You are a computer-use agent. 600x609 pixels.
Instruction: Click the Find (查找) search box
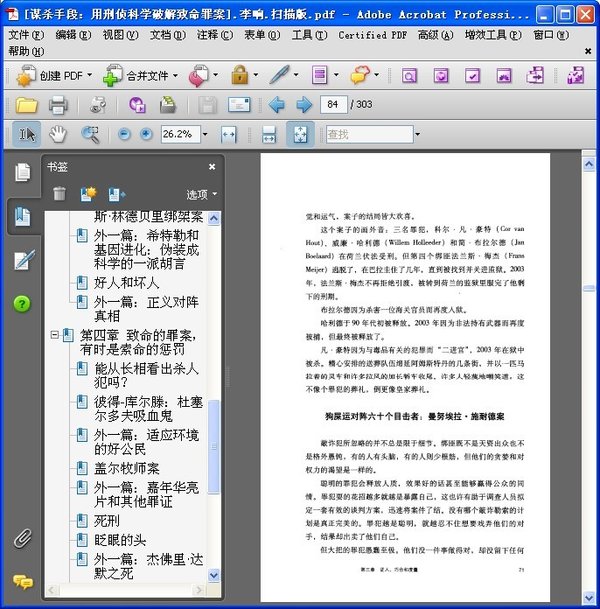[369, 134]
